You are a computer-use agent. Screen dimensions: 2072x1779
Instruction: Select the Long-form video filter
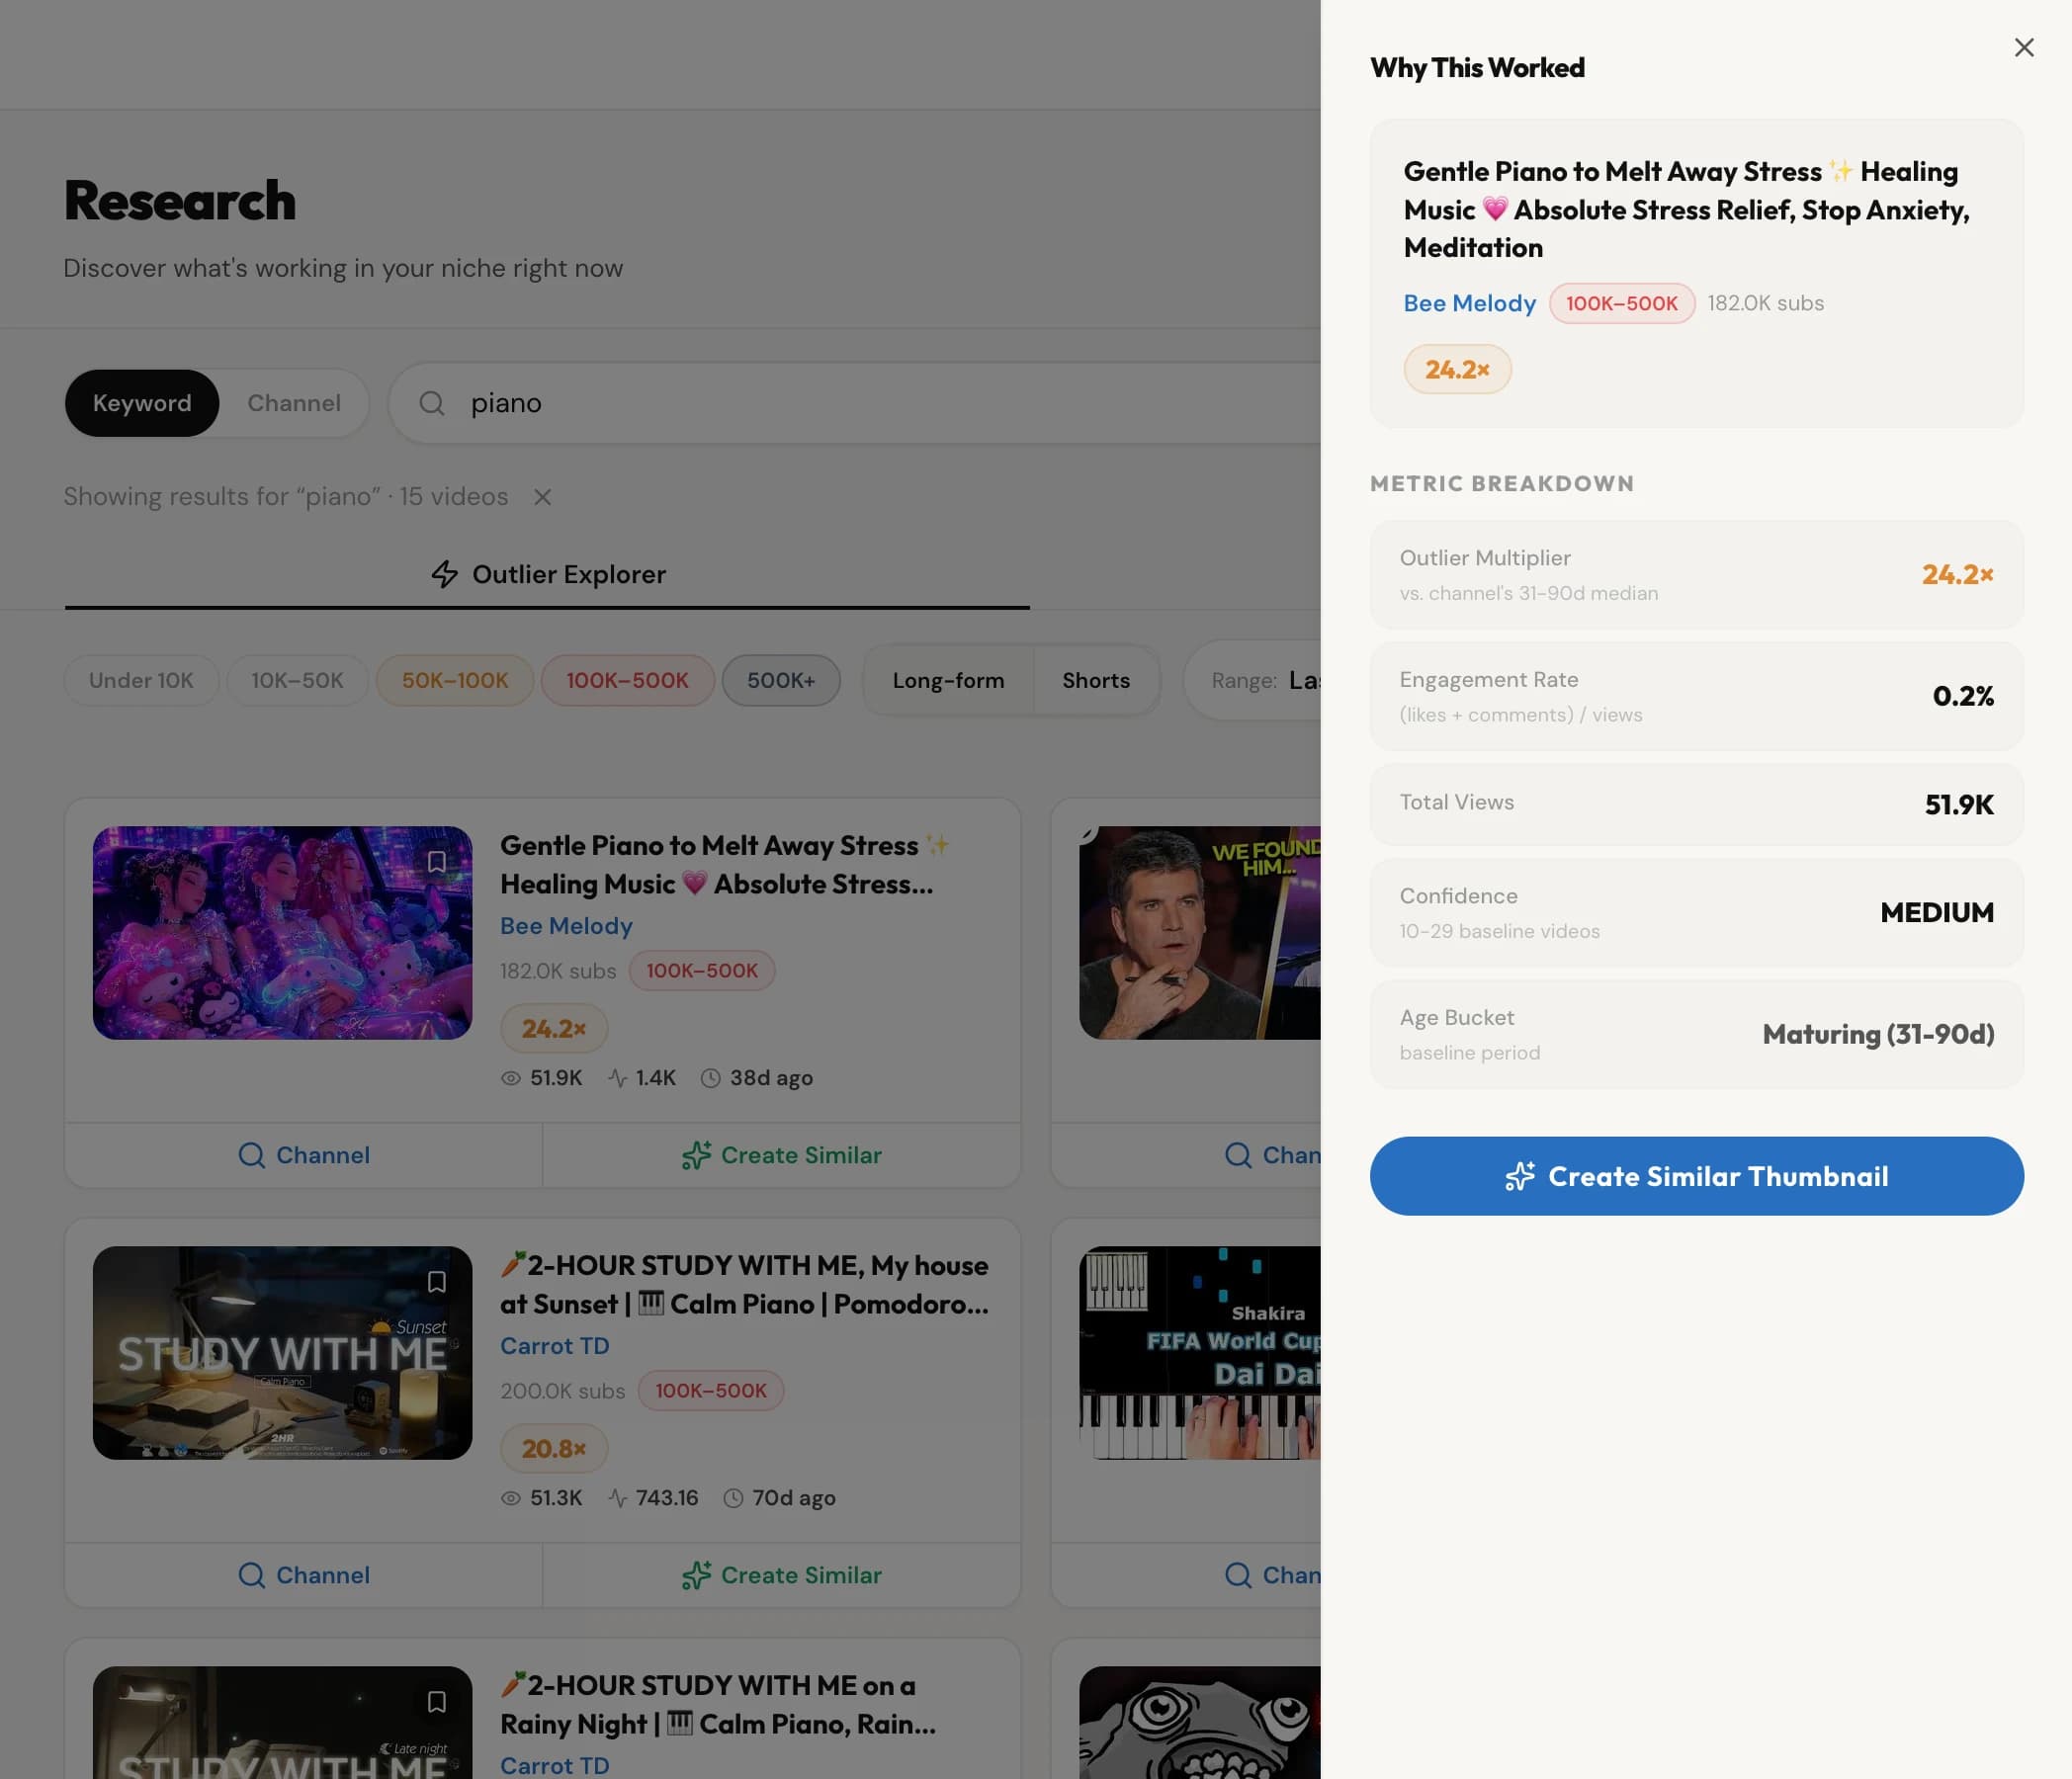[948, 680]
